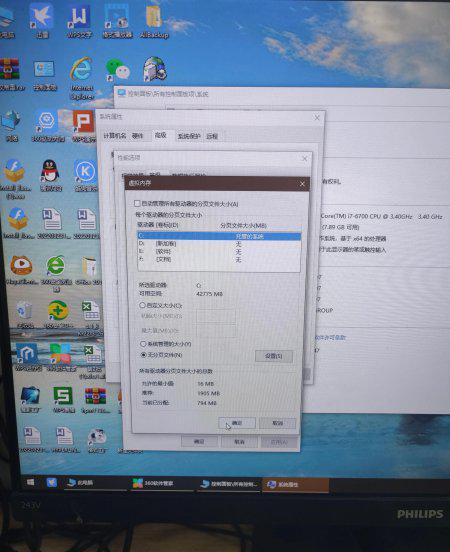Image resolution: width=450 pixels, height=552 pixels.
Task: Select drive C: in the paging list
Action: click(x=219, y=236)
